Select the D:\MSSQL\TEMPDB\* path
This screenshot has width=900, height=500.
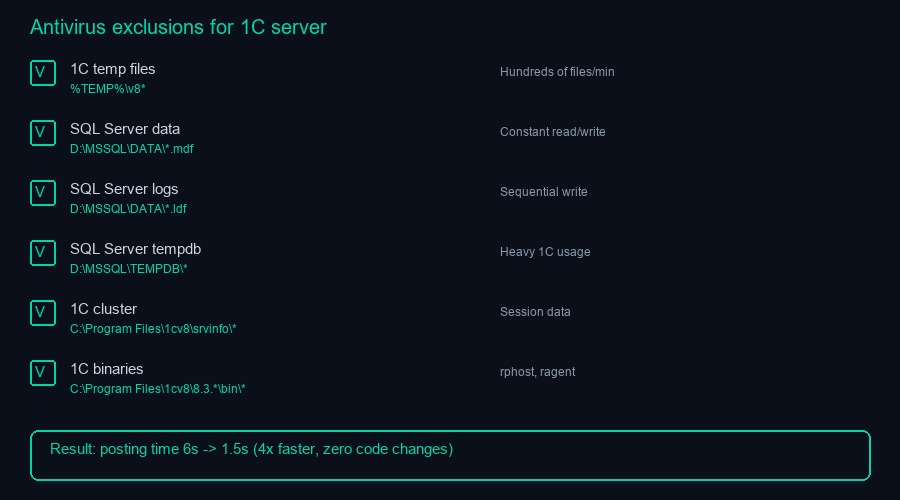[128, 269]
